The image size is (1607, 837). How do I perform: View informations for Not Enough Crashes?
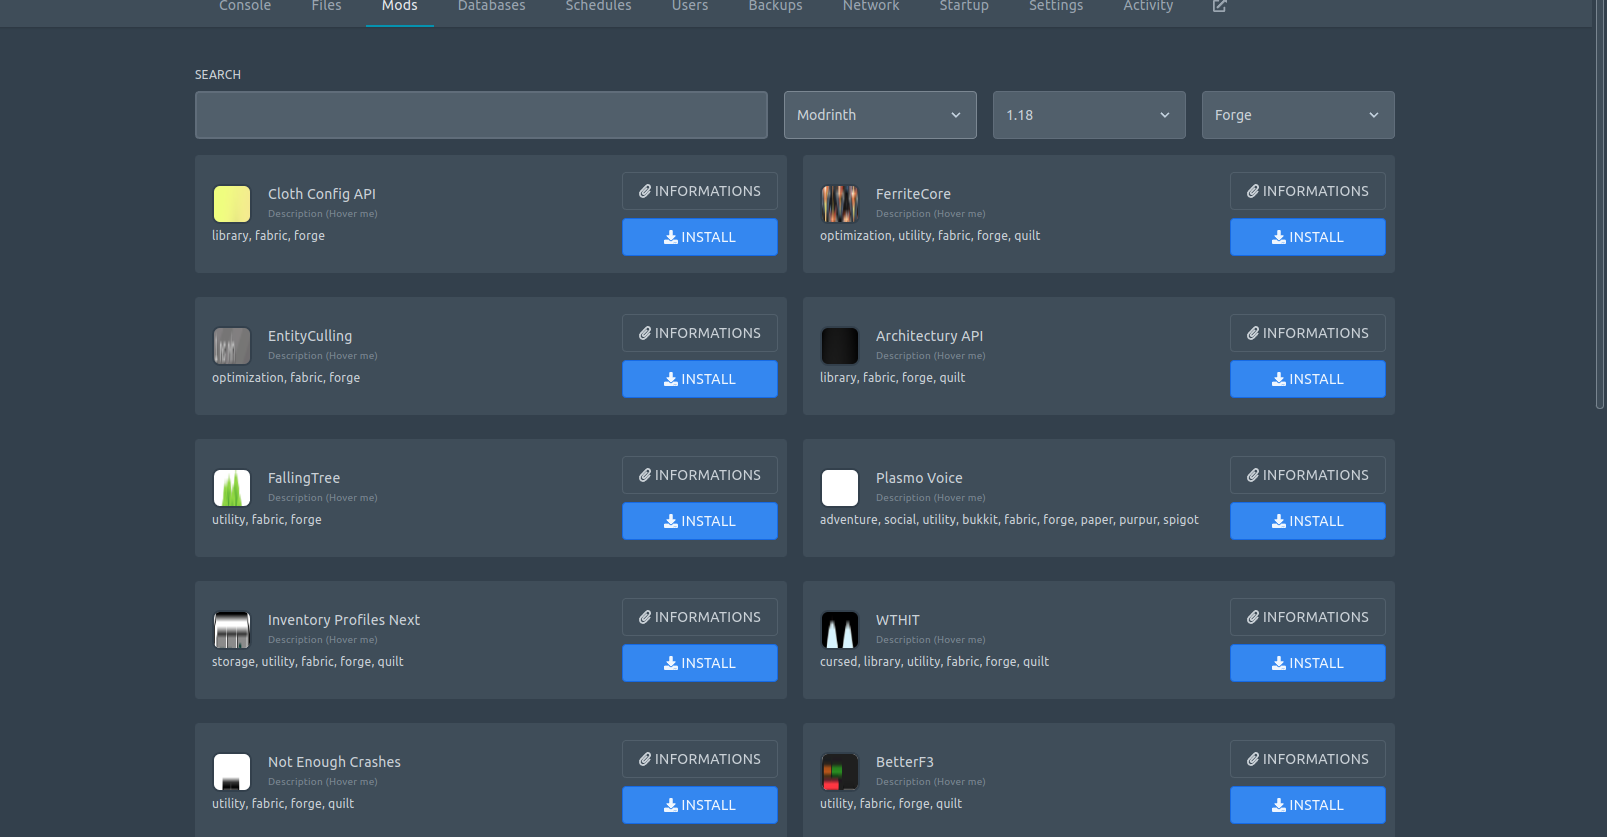[x=700, y=759]
